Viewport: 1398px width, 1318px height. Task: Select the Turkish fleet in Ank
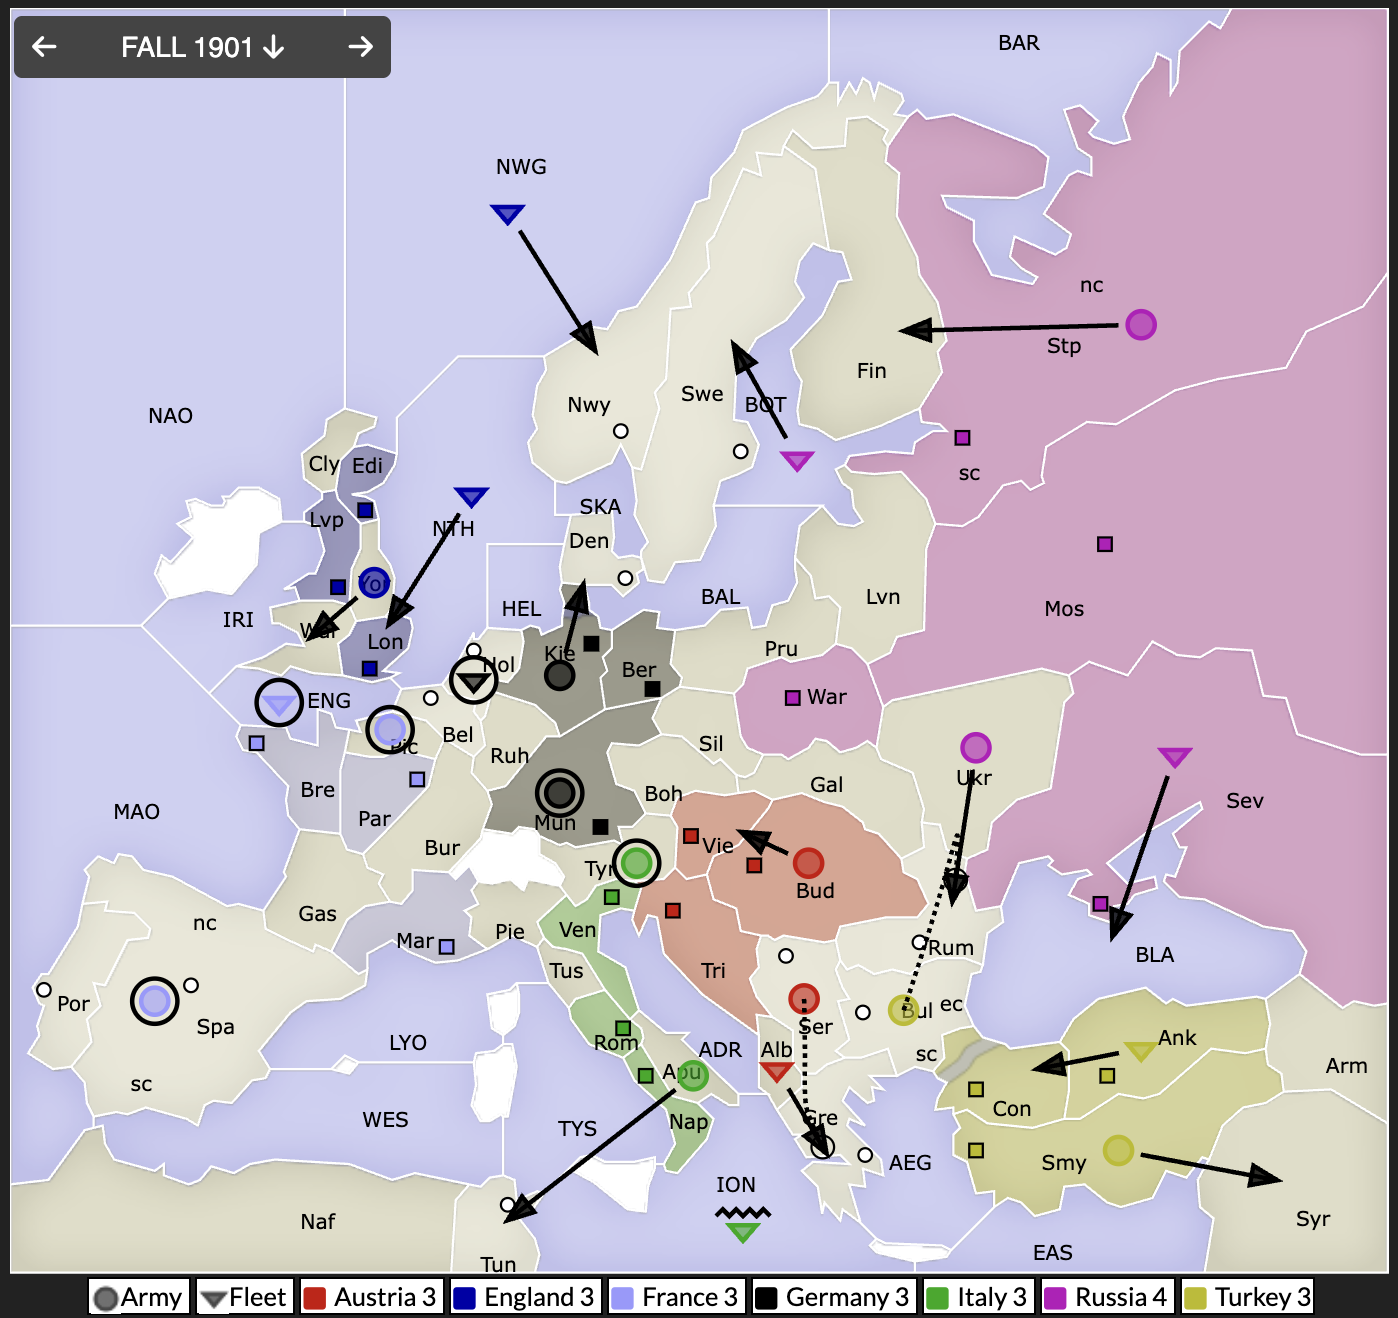pyautogui.click(x=1140, y=1051)
